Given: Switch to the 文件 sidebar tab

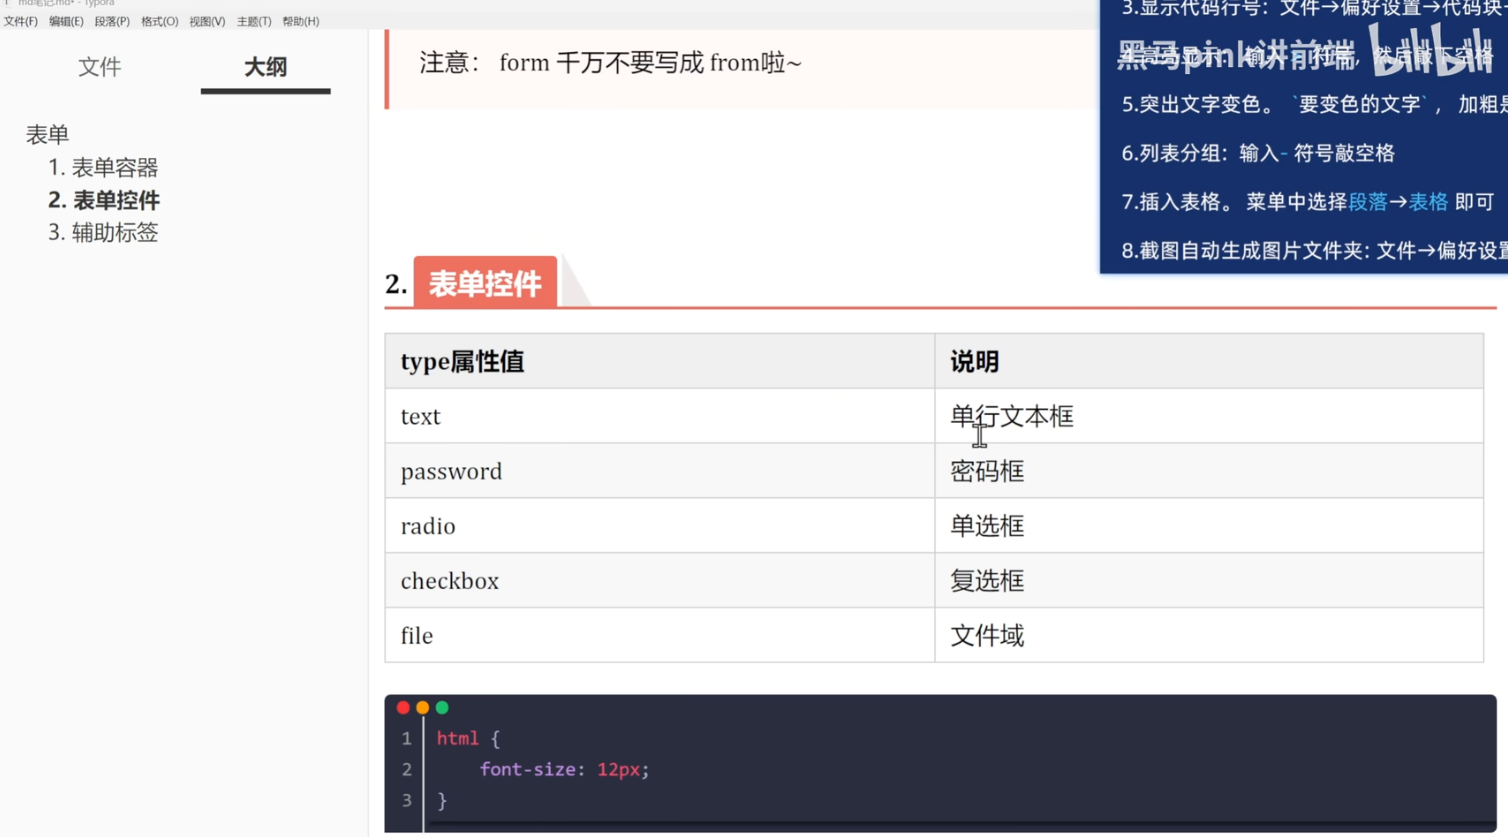Looking at the screenshot, I should (x=100, y=67).
